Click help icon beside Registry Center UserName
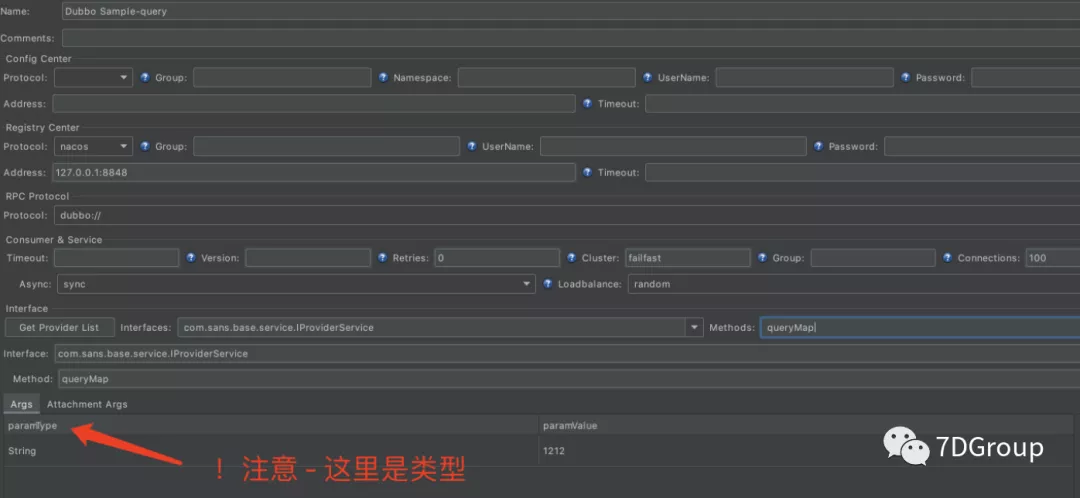This screenshot has width=1080, height=498. coord(472,146)
